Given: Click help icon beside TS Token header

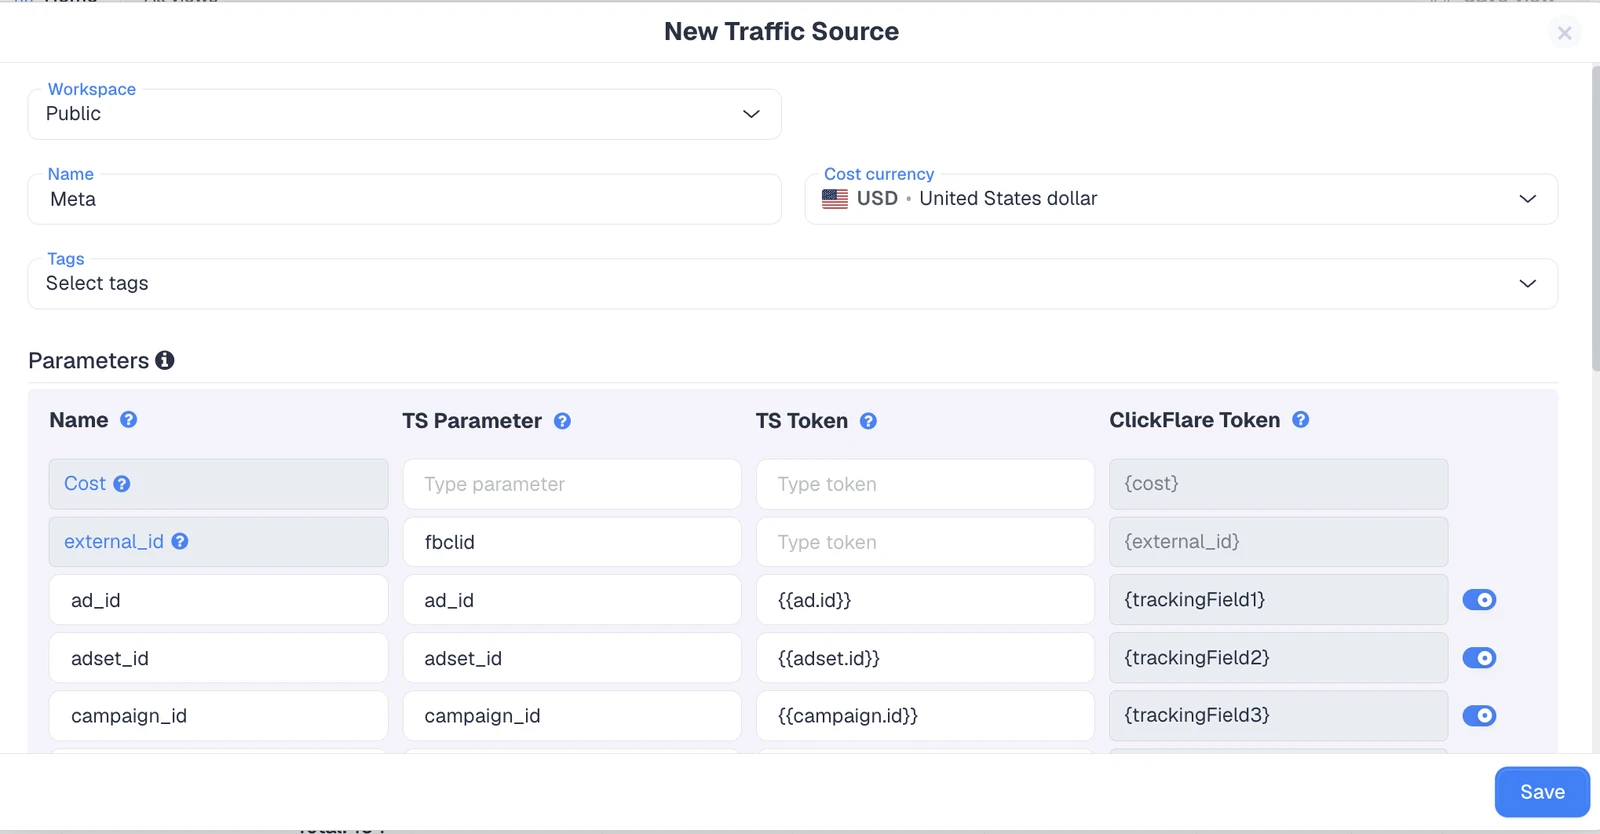Looking at the screenshot, I should pos(868,421).
